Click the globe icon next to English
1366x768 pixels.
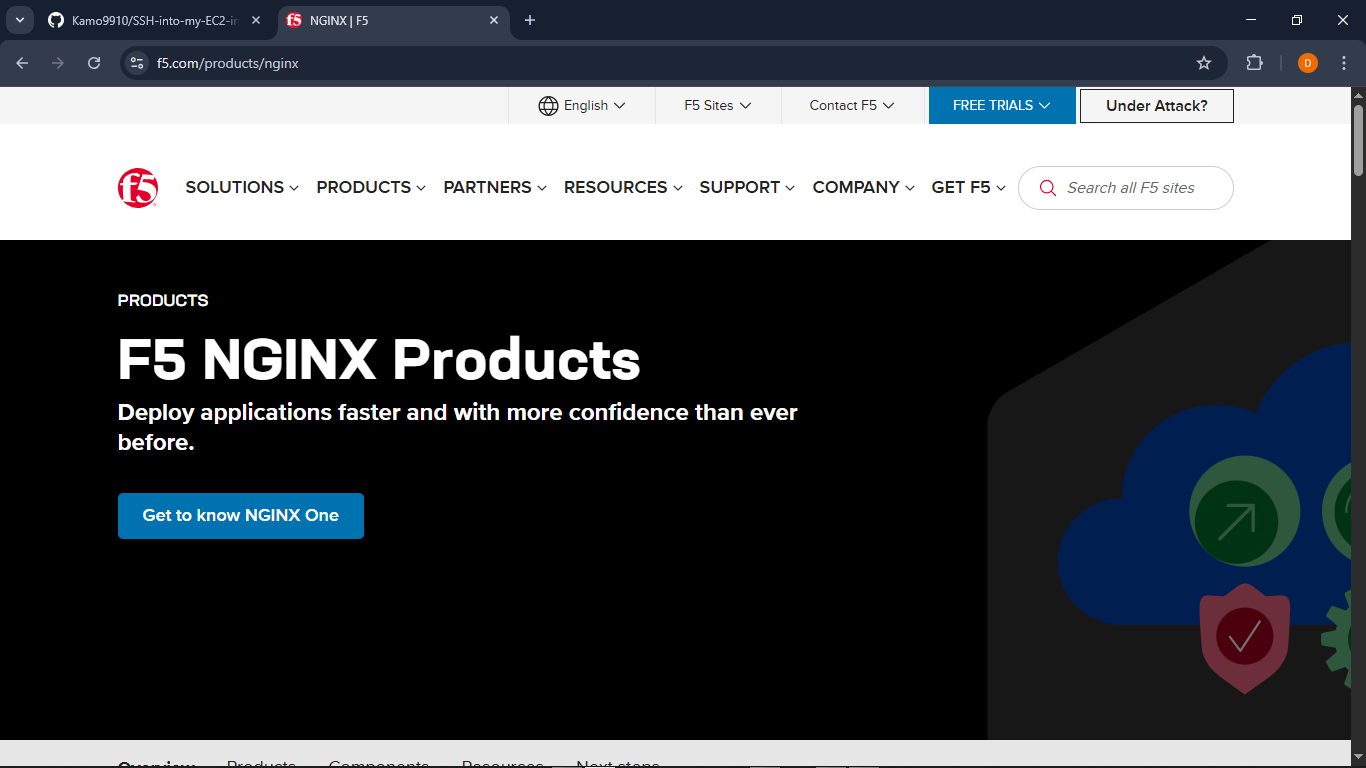click(547, 105)
